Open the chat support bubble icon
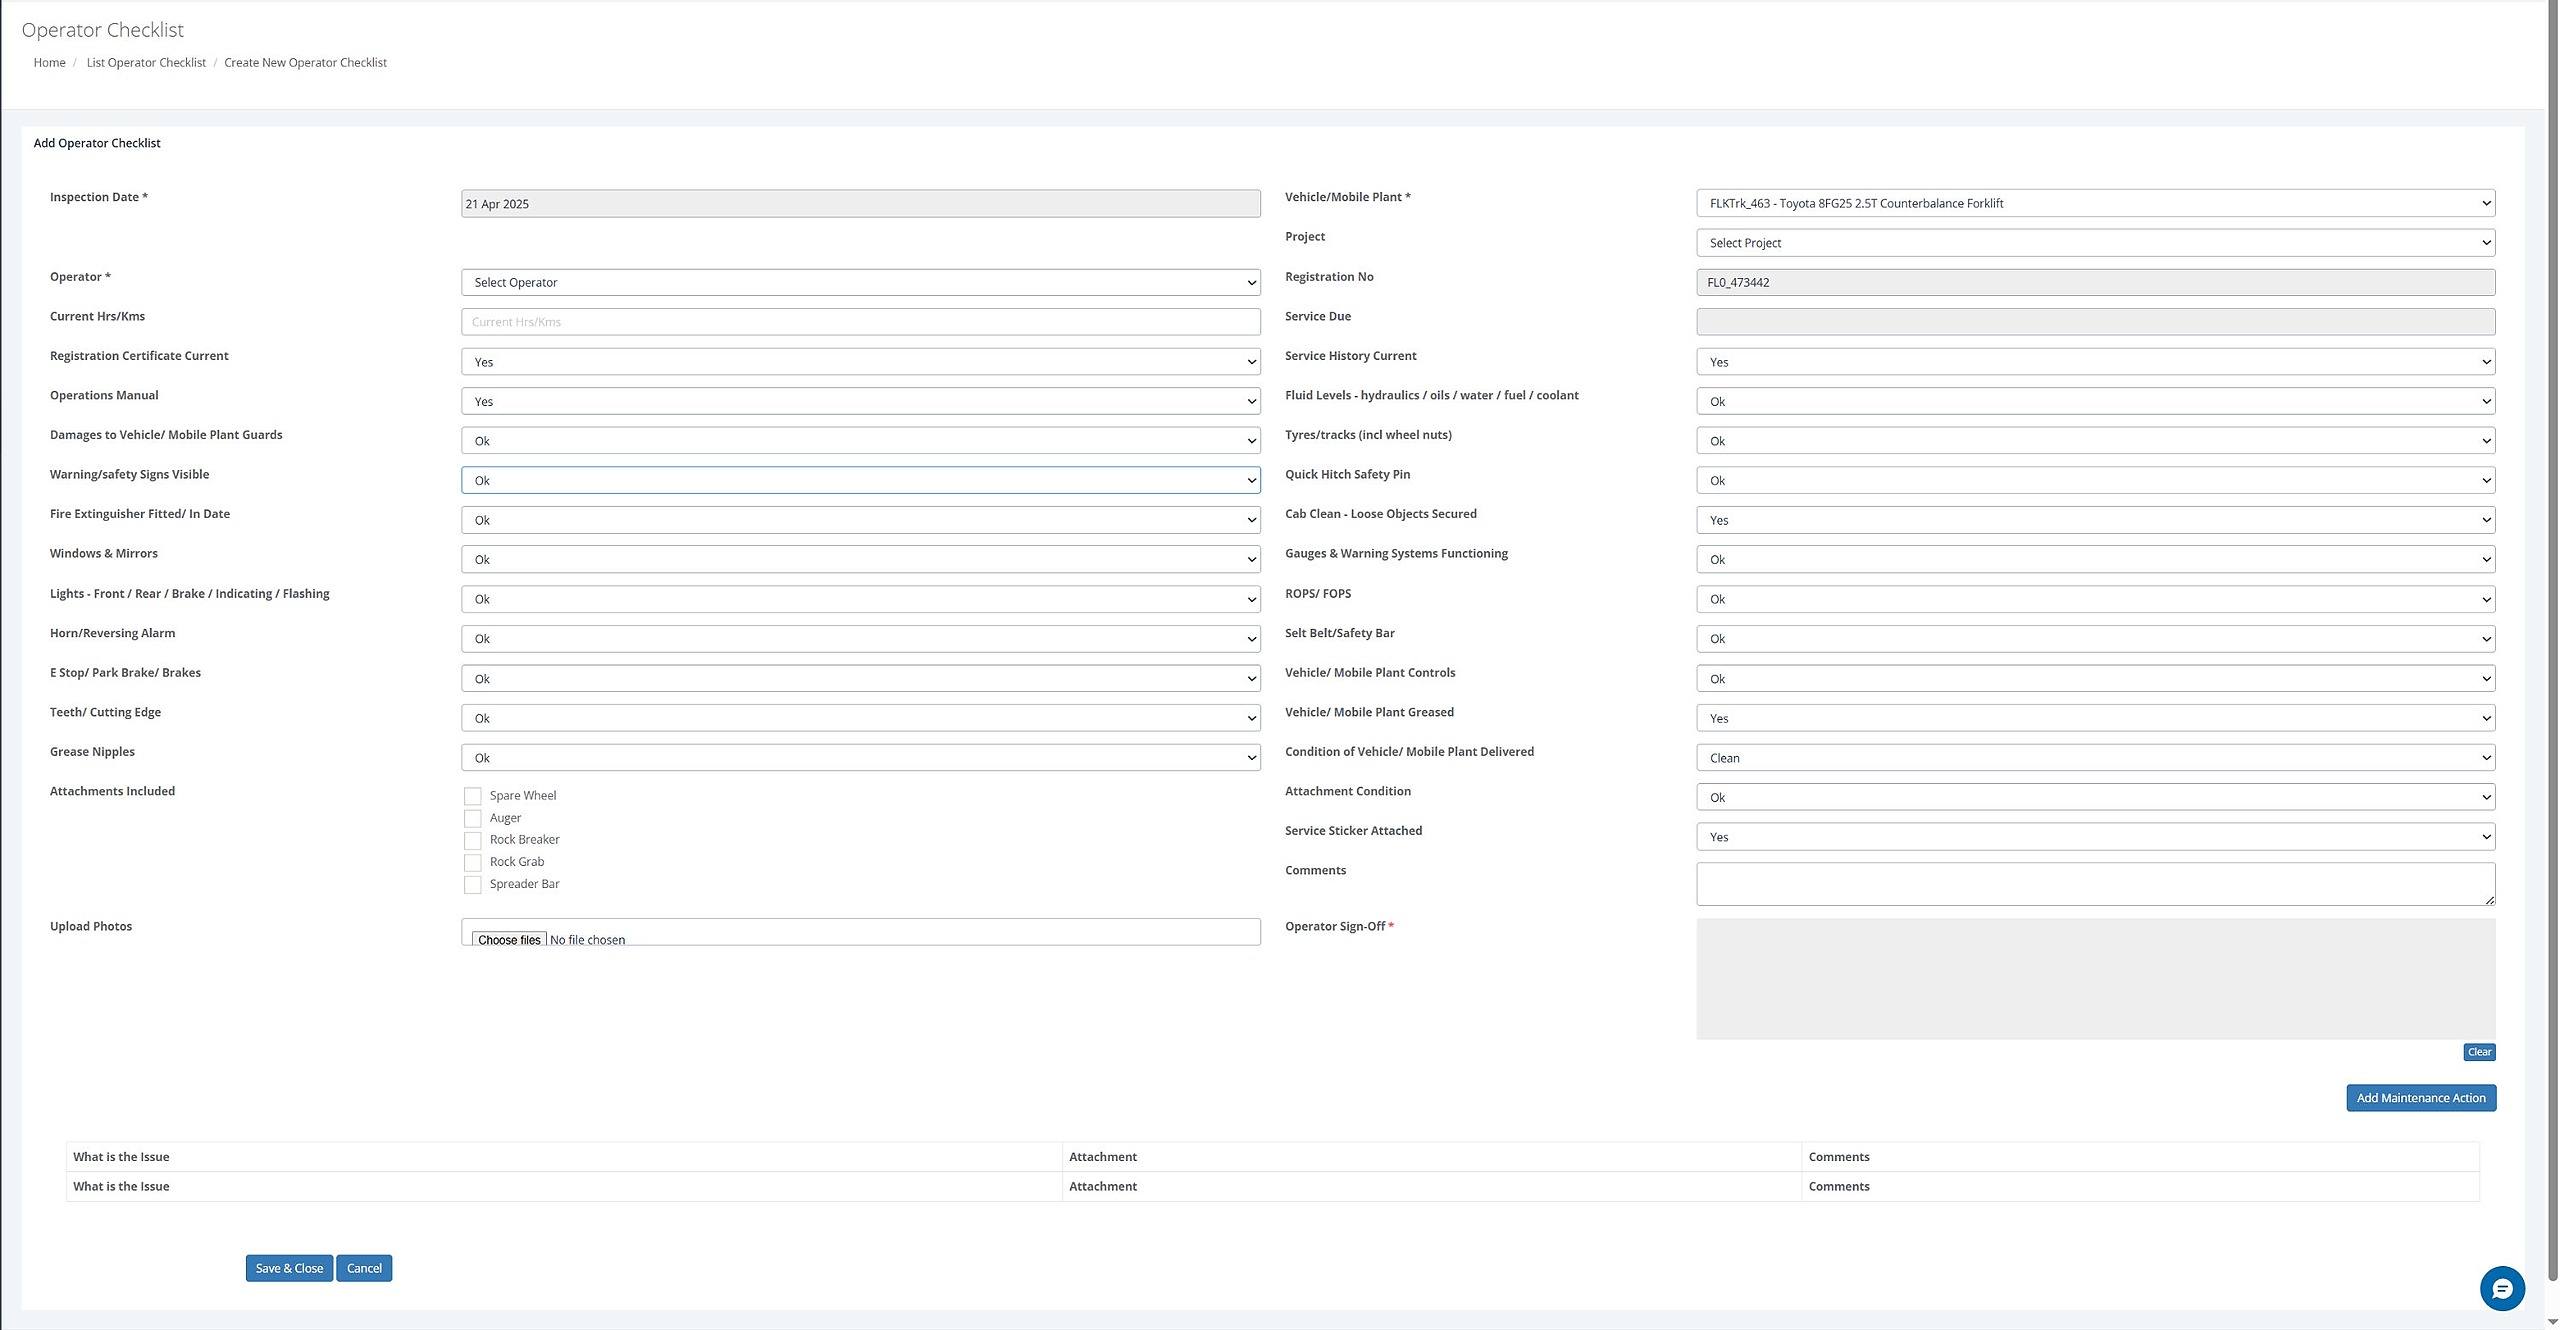The width and height of the screenshot is (2560, 1330). point(2502,1288)
